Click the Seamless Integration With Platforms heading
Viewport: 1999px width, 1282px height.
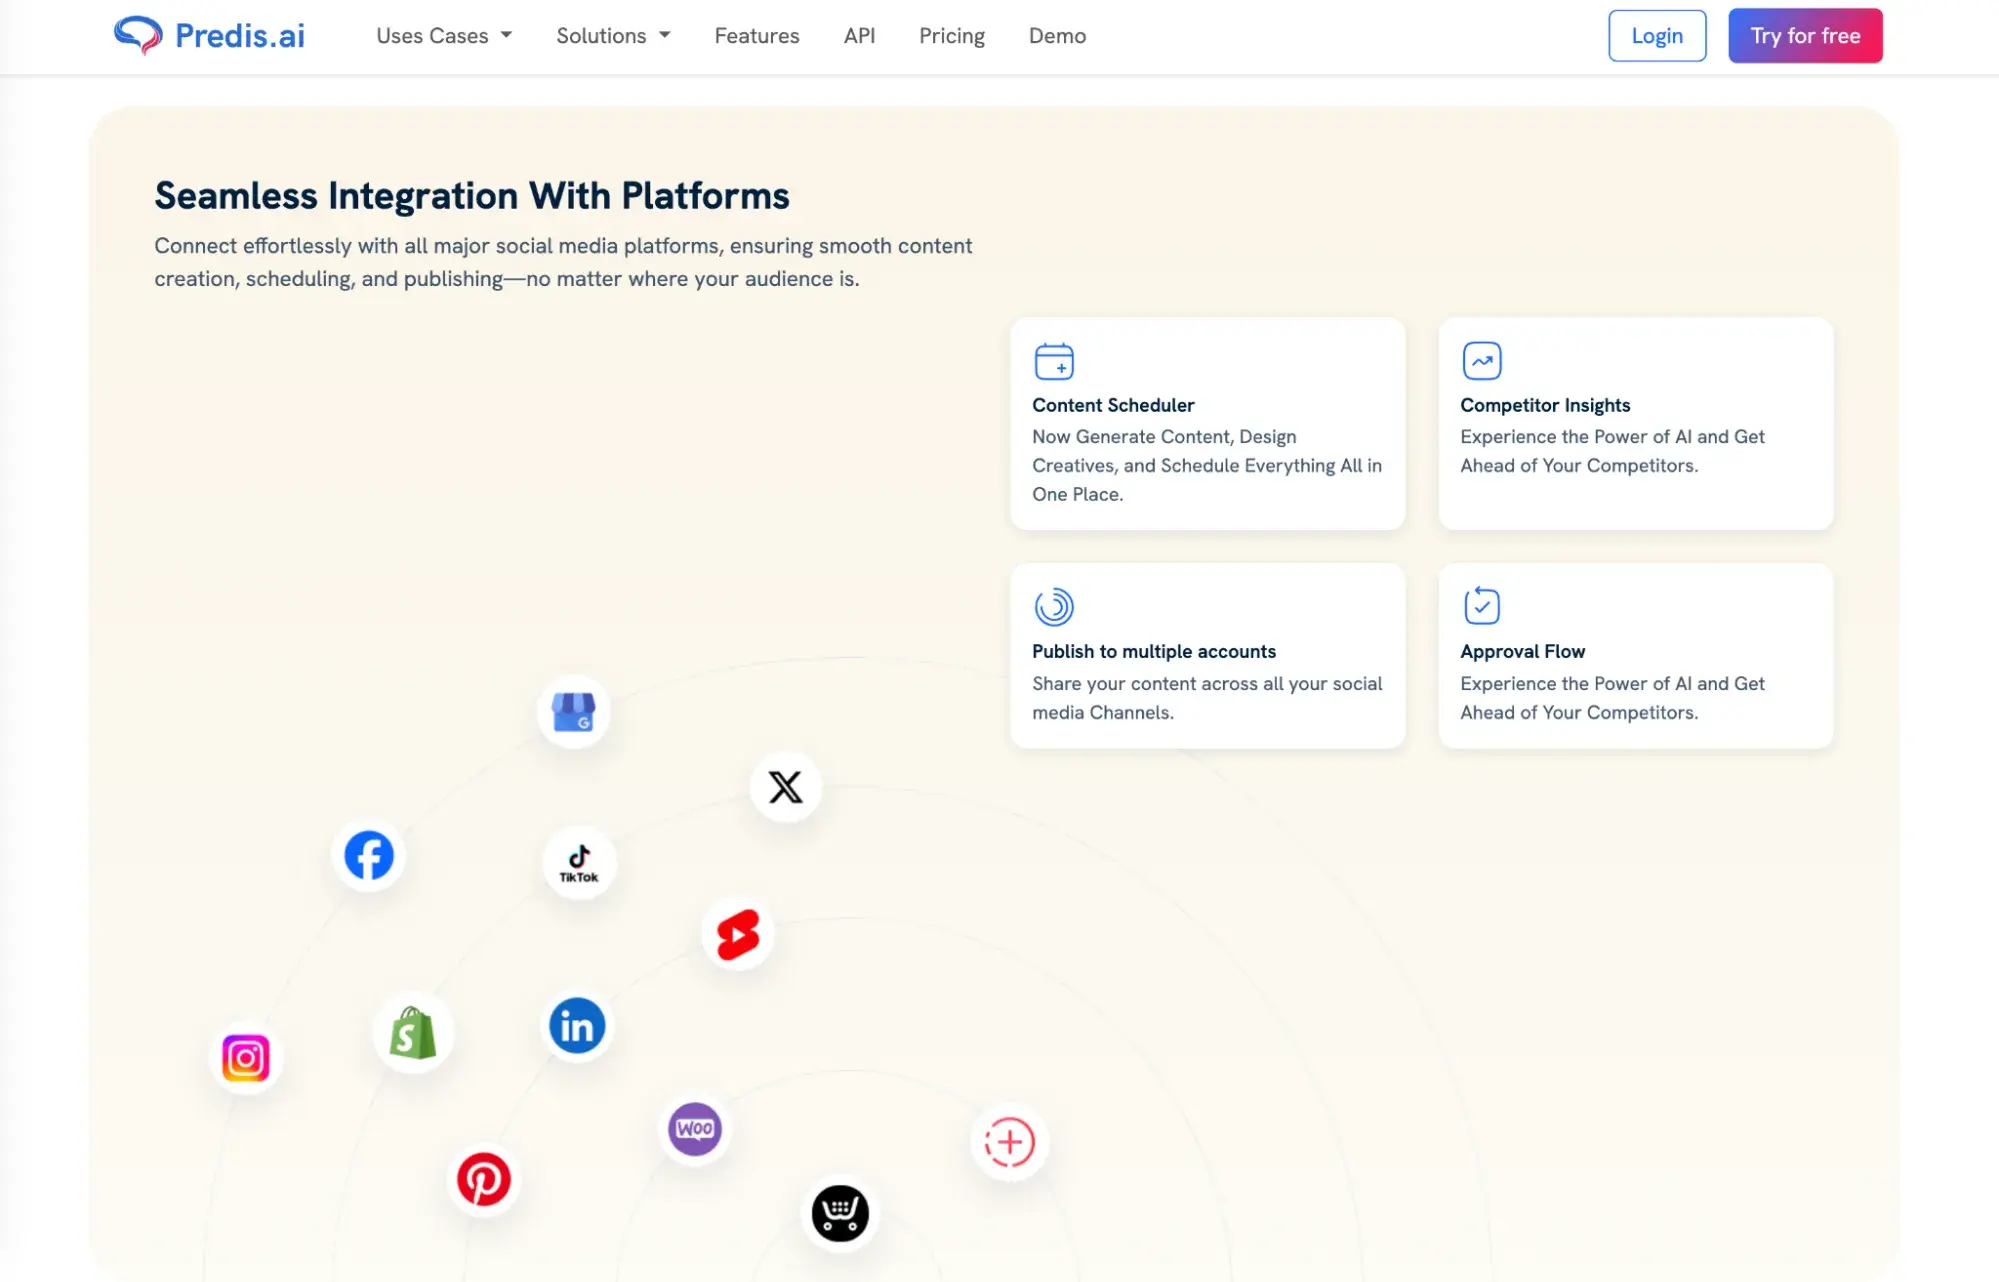(472, 196)
